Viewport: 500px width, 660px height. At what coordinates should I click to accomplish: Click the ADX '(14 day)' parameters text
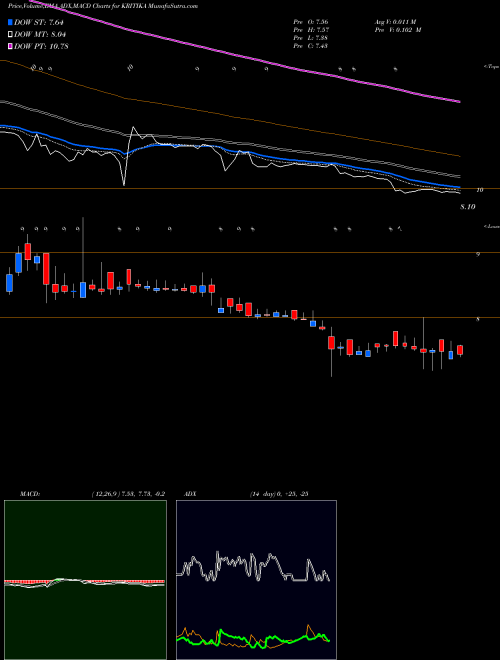pyautogui.click(x=263, y=494)
